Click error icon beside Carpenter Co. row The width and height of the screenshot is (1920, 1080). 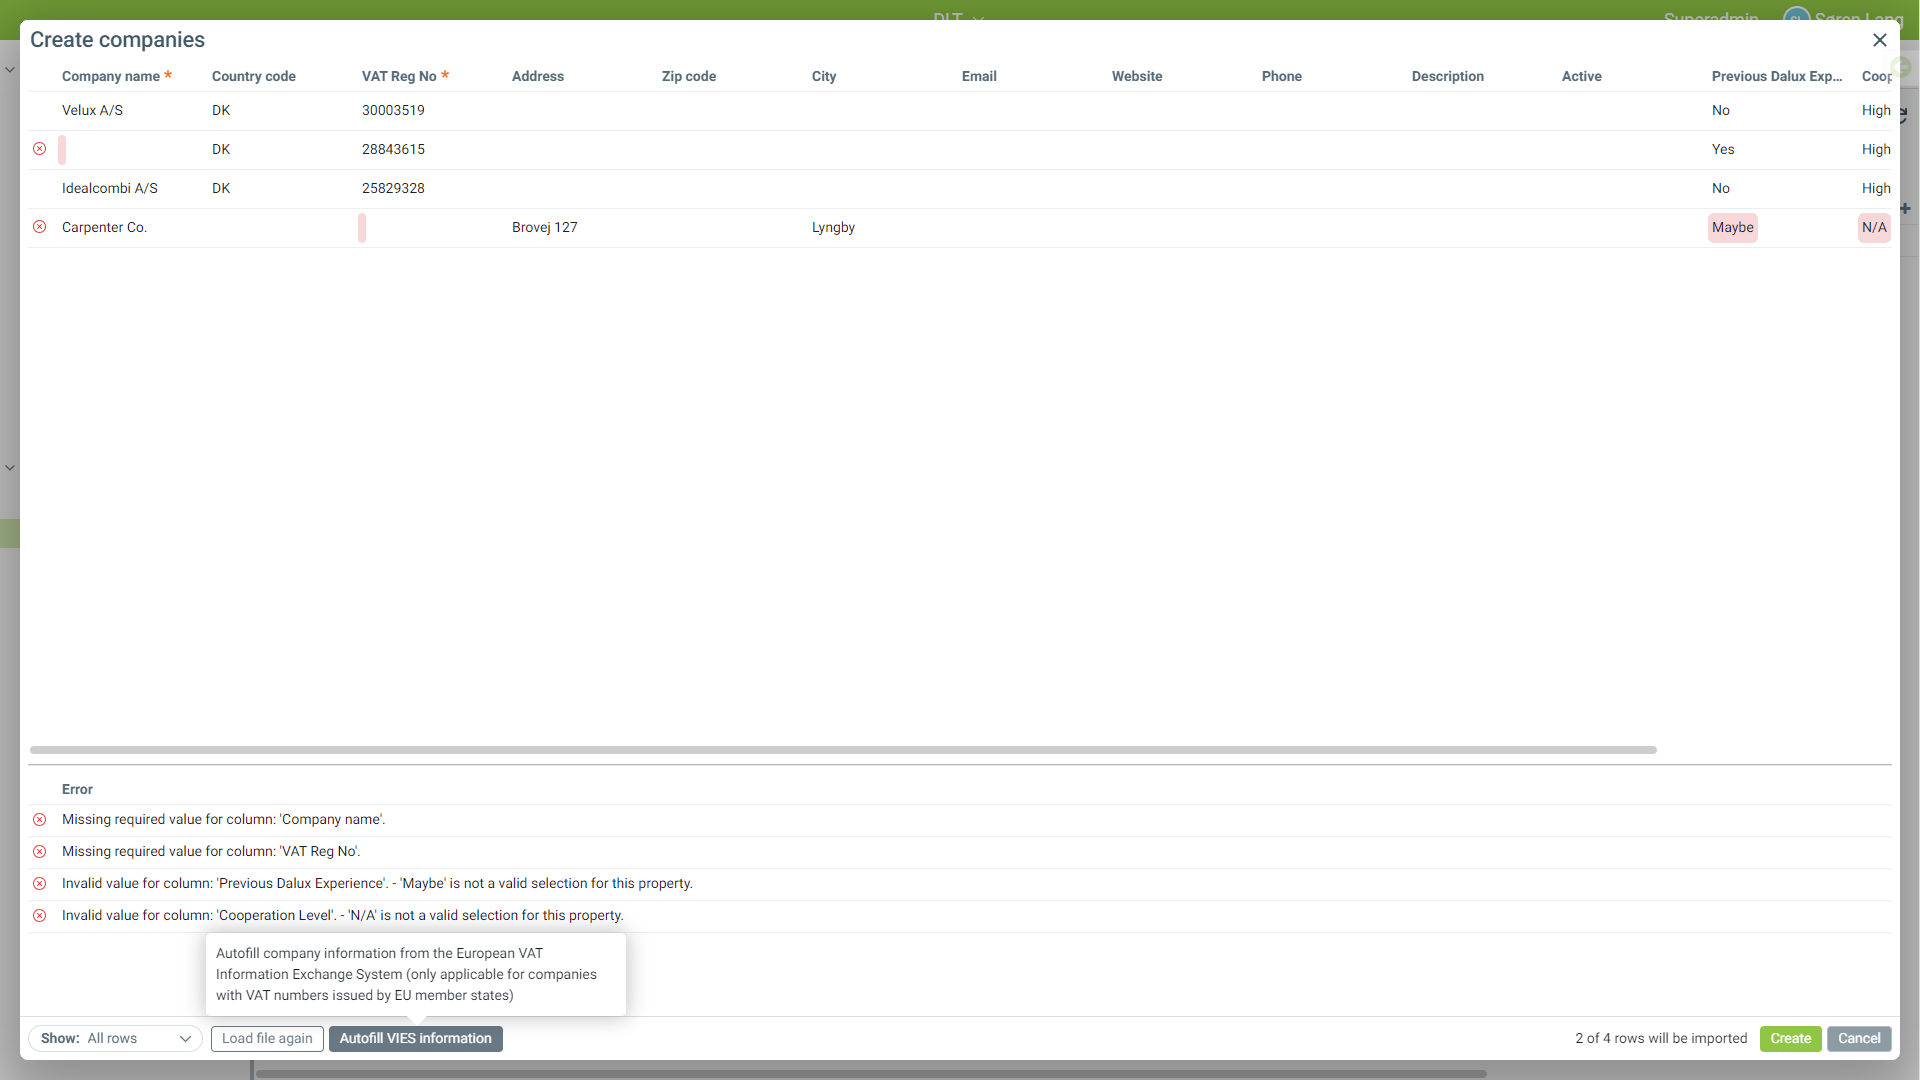pos(39,227)
